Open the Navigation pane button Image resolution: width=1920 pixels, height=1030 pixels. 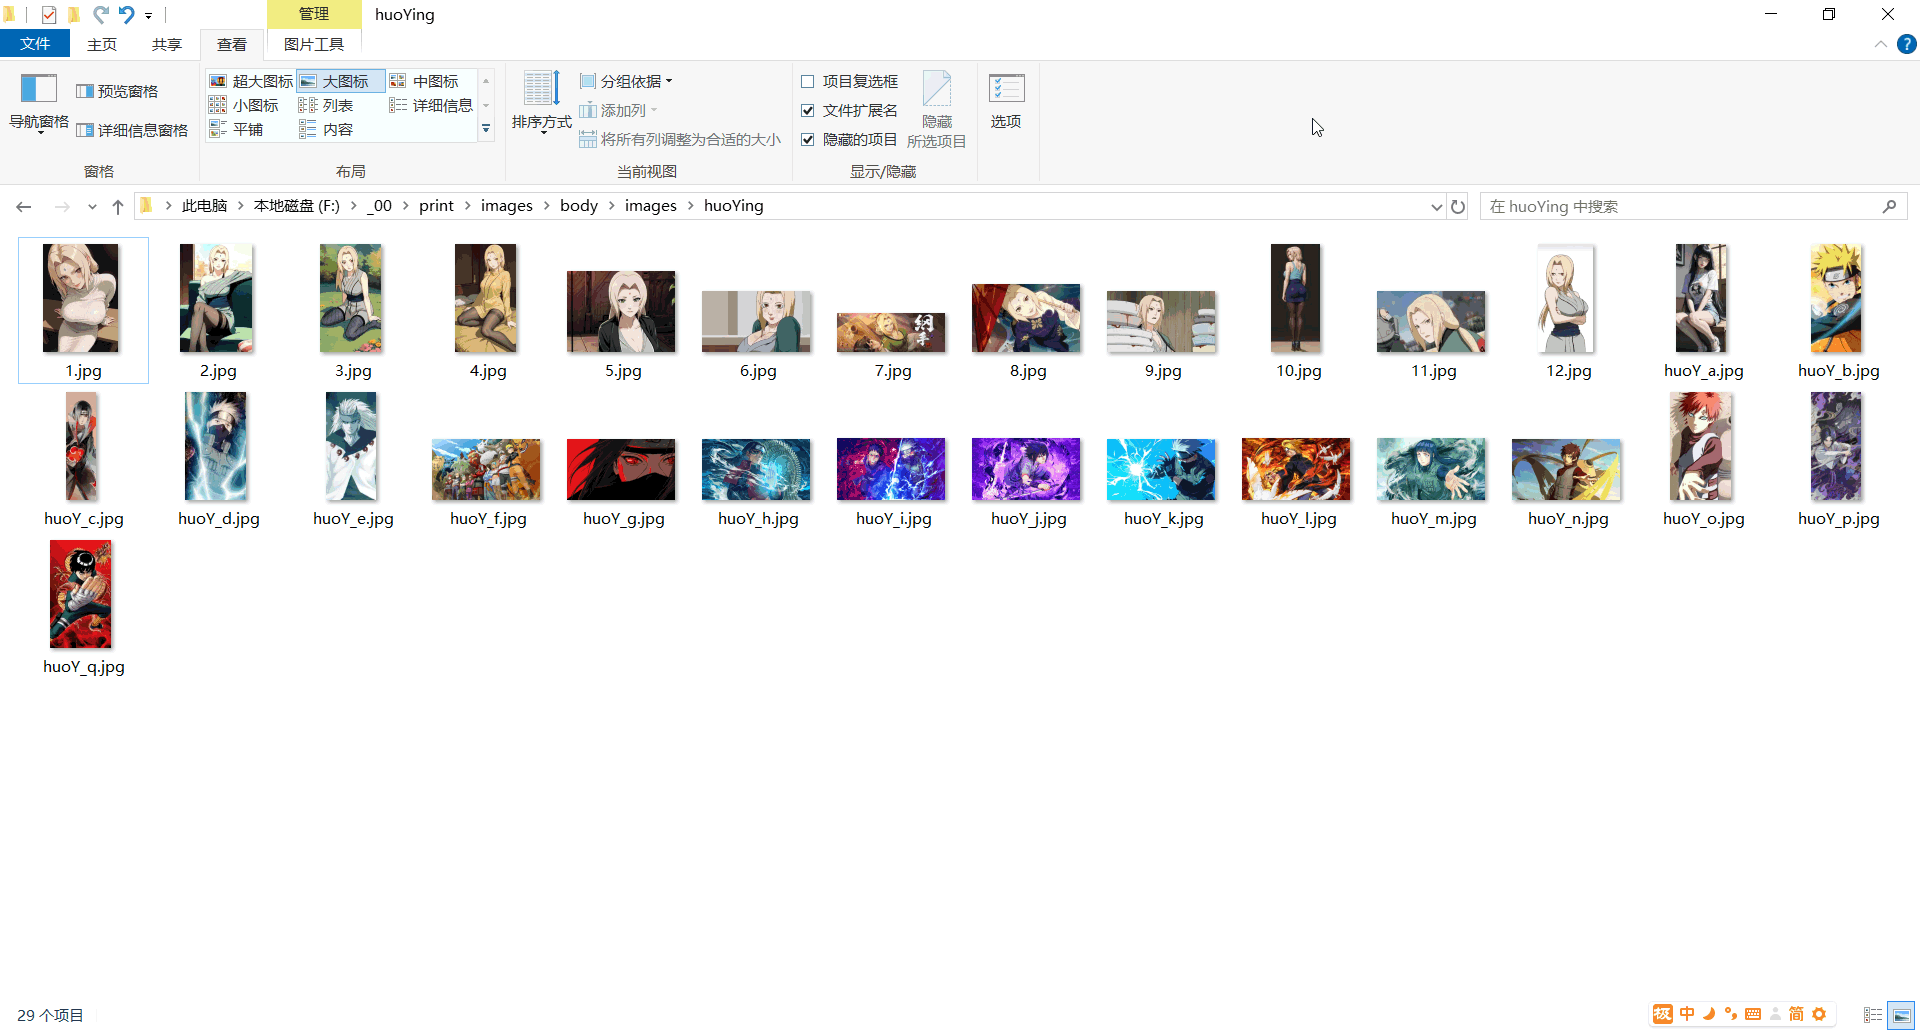pos(39,102)
